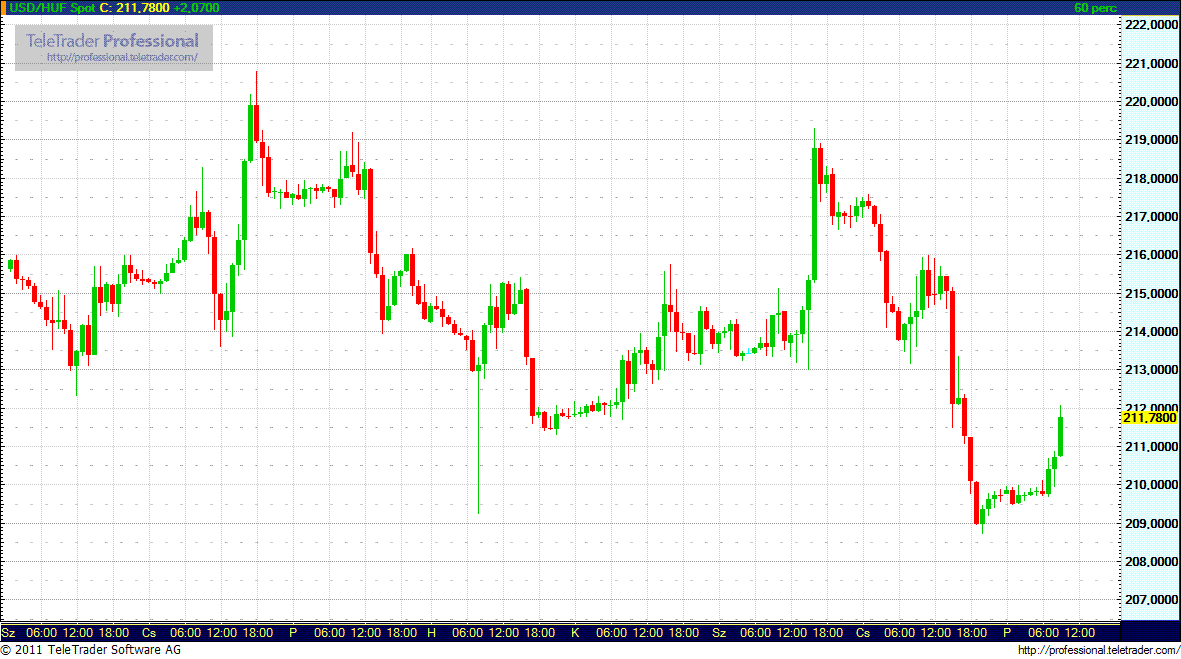Open the professional.teletrader.com link under the logo
The width and height of the screenshot is (1181, 659).
[129, 58]
